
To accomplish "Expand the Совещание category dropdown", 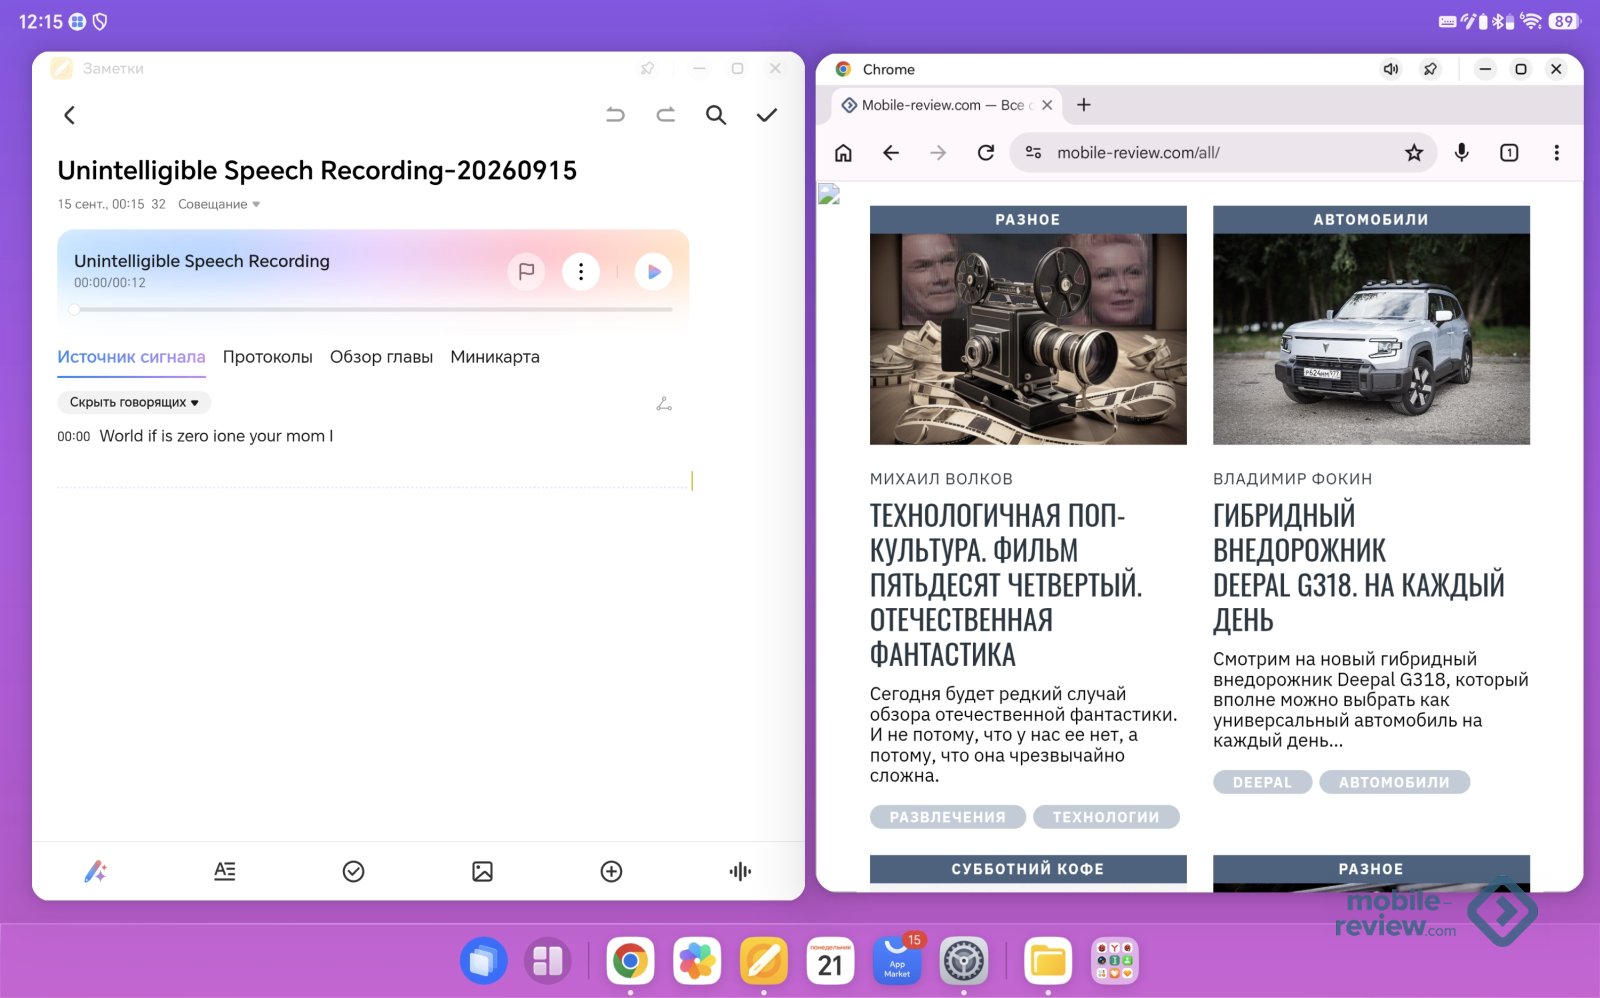I will [x=219, y=204].
